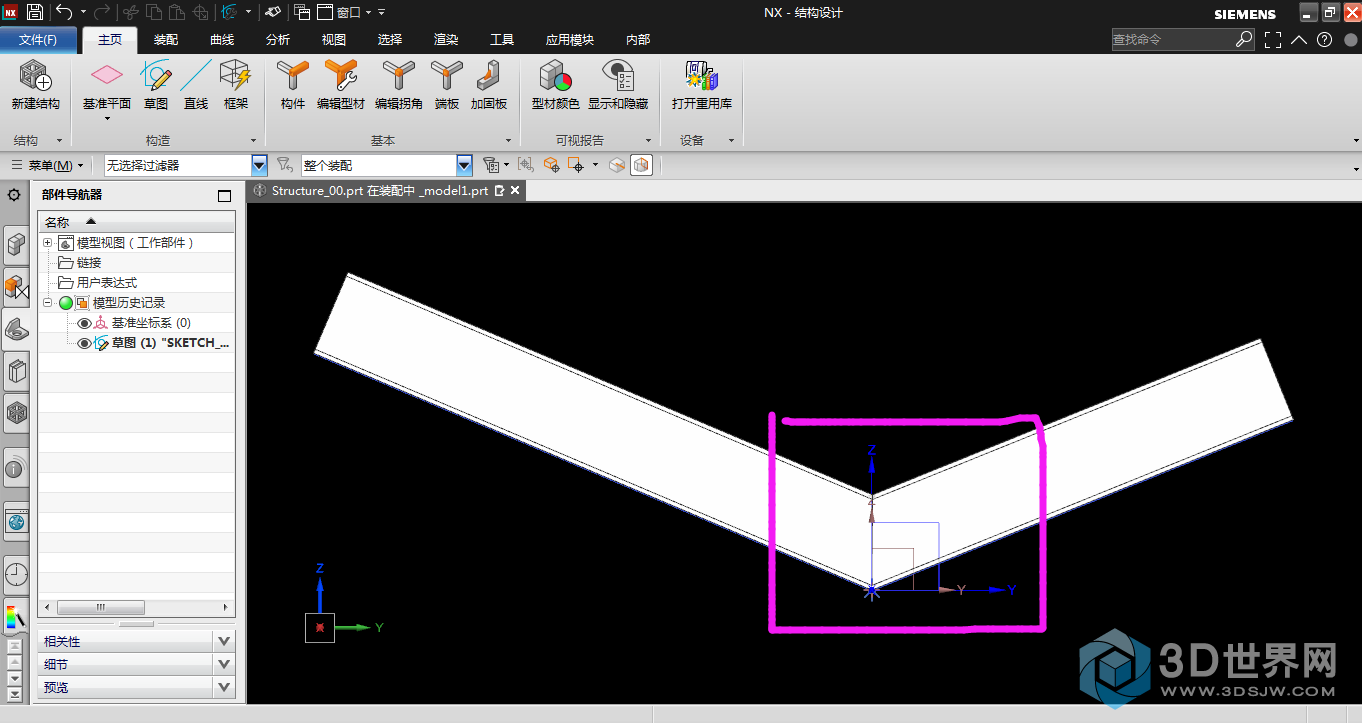Open the 基本 group dropdown arrow
This screenshot has height=723, width=1362.
pos(508,141)
